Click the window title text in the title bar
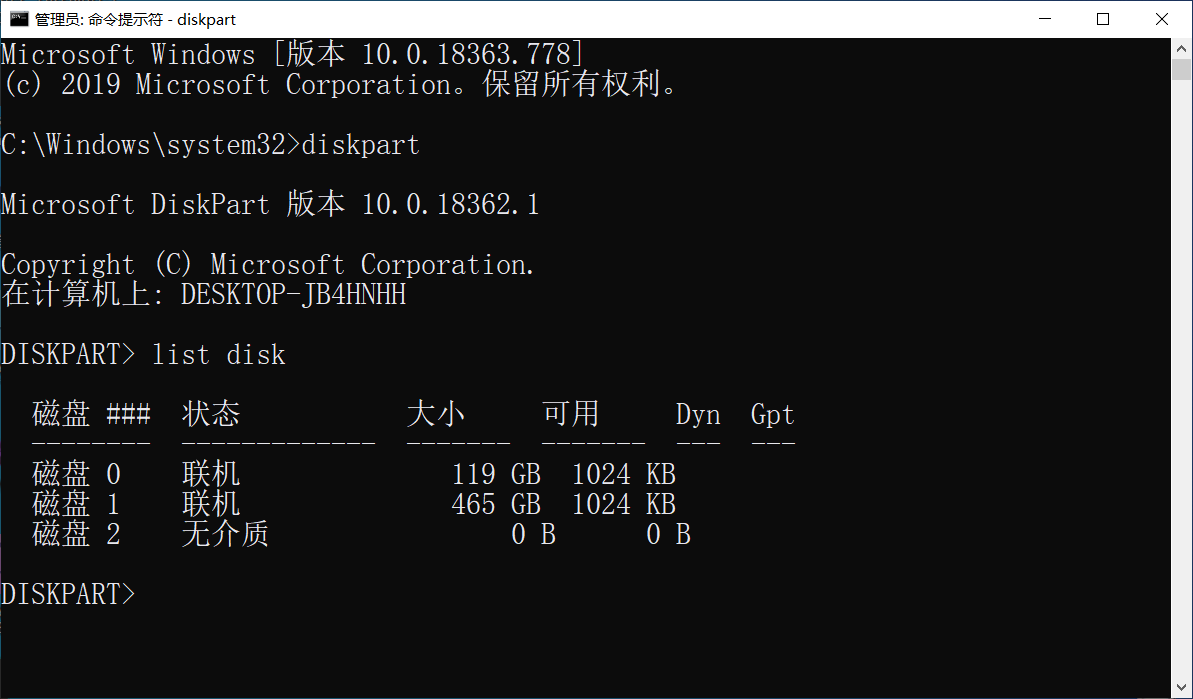 pos(135,19)
